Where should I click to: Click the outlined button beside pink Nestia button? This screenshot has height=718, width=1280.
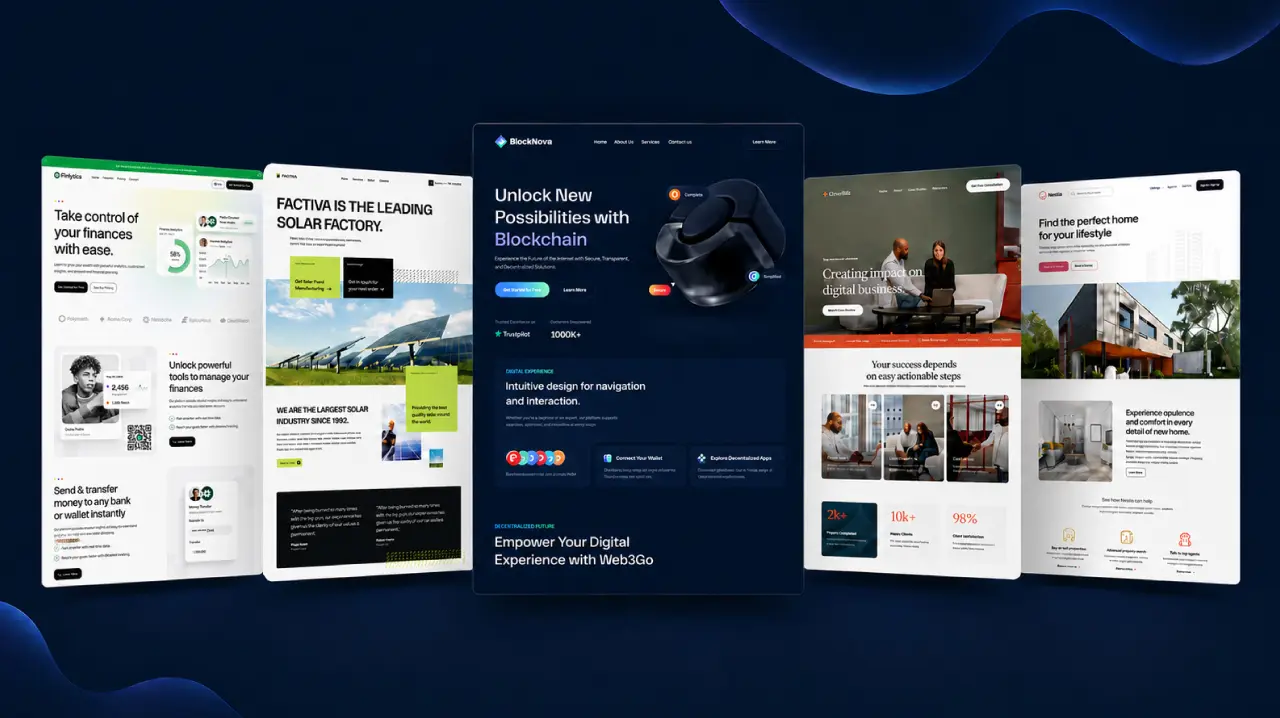tap(1083, 266)
